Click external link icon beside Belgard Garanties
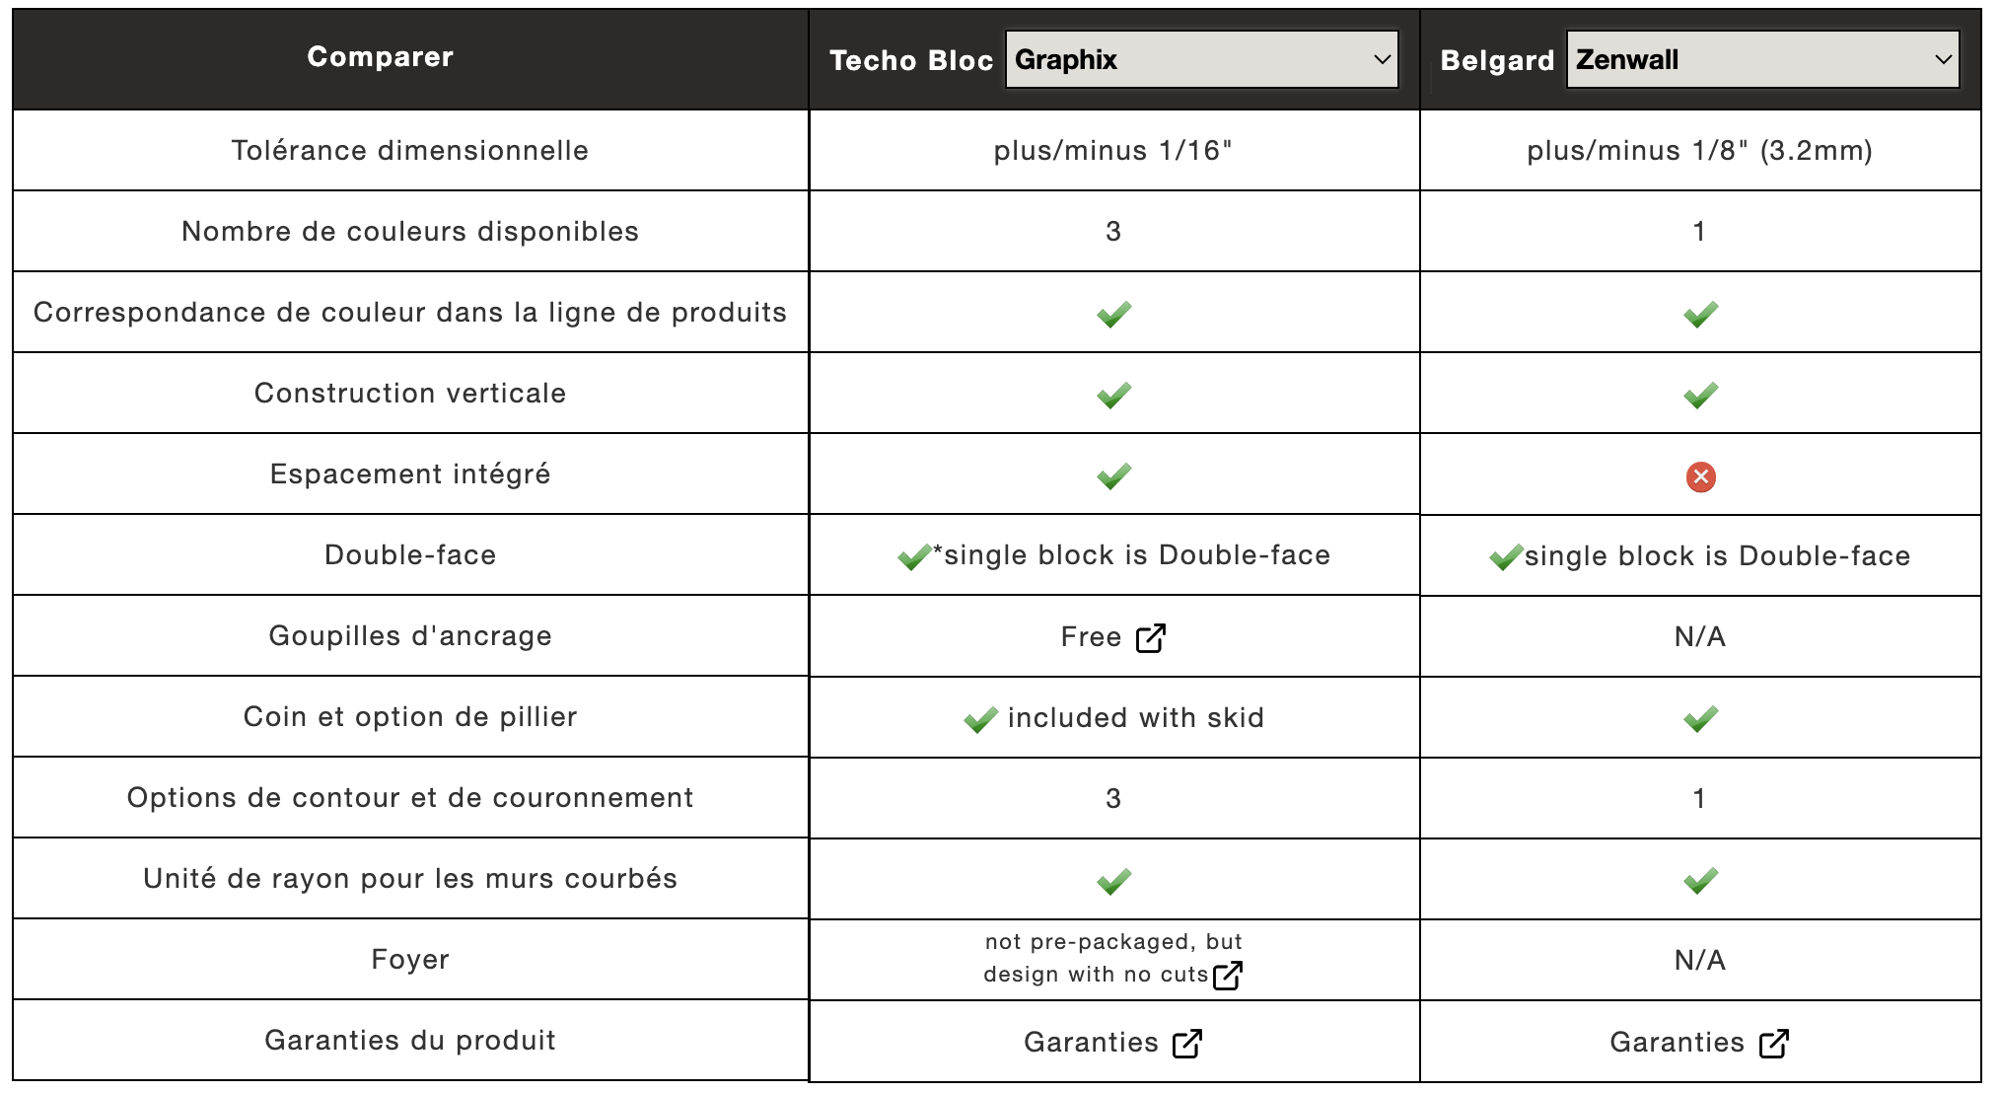Image resolution: width=2000 pixels, height=1093 pixels. point(1774,1043)
